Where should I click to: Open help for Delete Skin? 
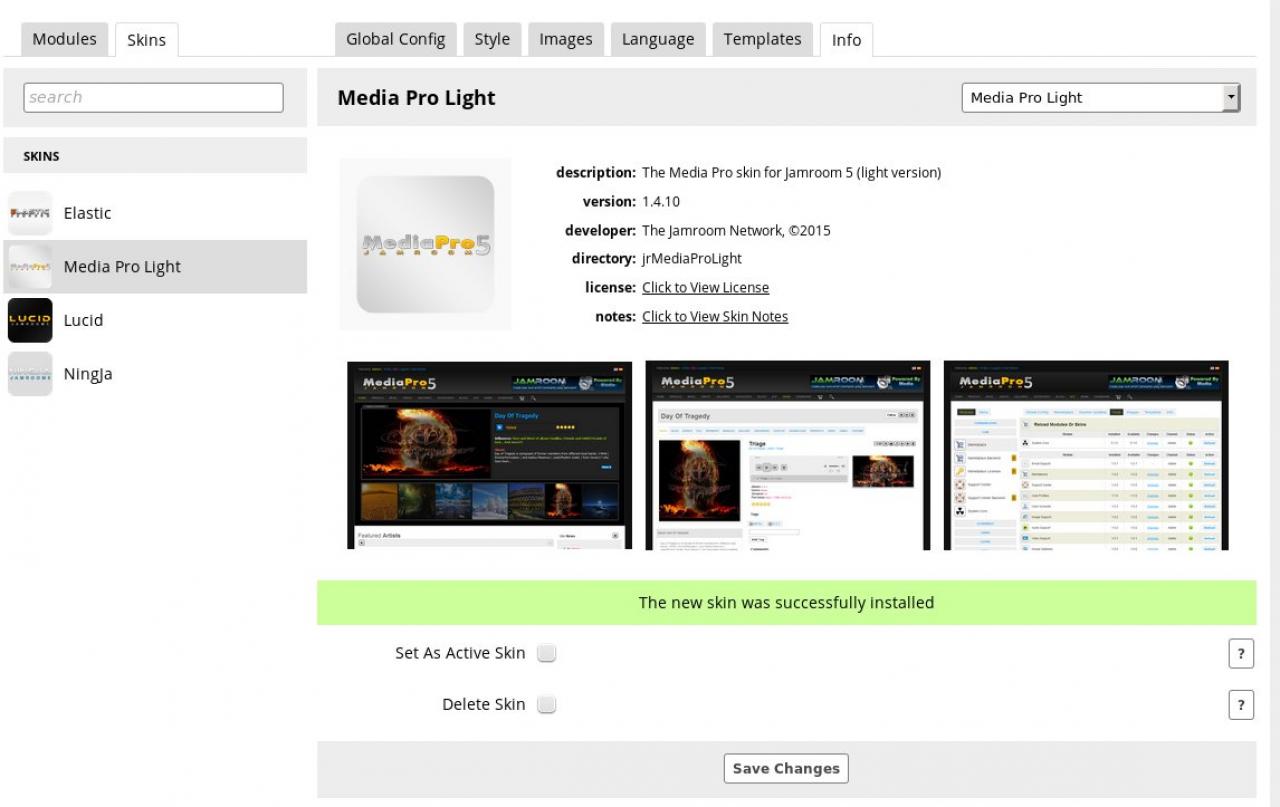[1240, 705]
